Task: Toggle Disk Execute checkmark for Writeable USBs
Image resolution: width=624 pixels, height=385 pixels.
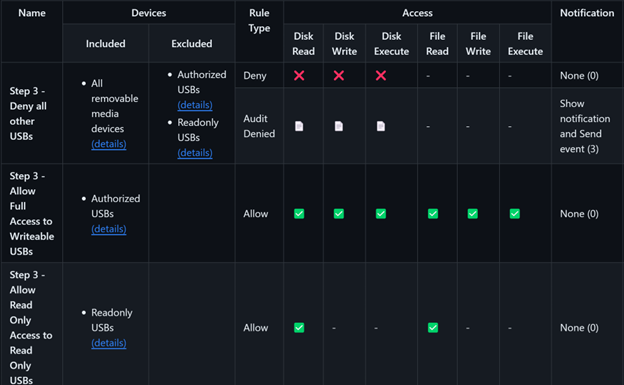Action: pyautogui.click(x=380, y=214)
